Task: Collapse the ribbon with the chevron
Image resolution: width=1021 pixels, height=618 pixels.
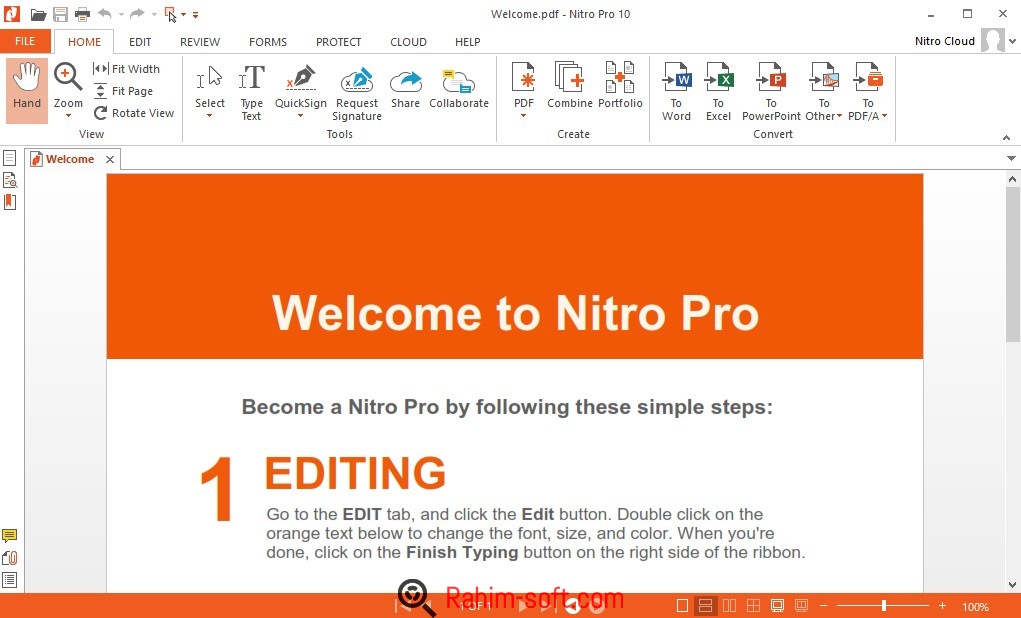Action: (x=1007, y=137)
